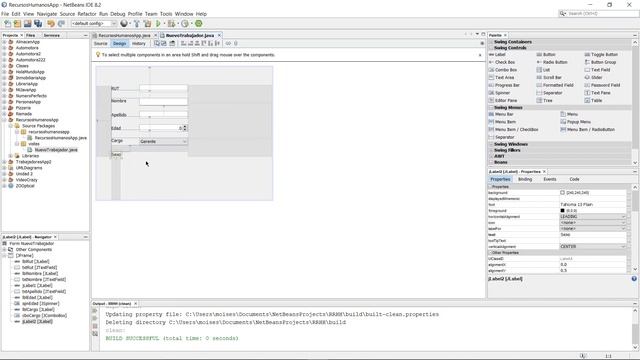Click the Redo toolbar icon
Screen dimensions: 640x360
coord(61,24)
